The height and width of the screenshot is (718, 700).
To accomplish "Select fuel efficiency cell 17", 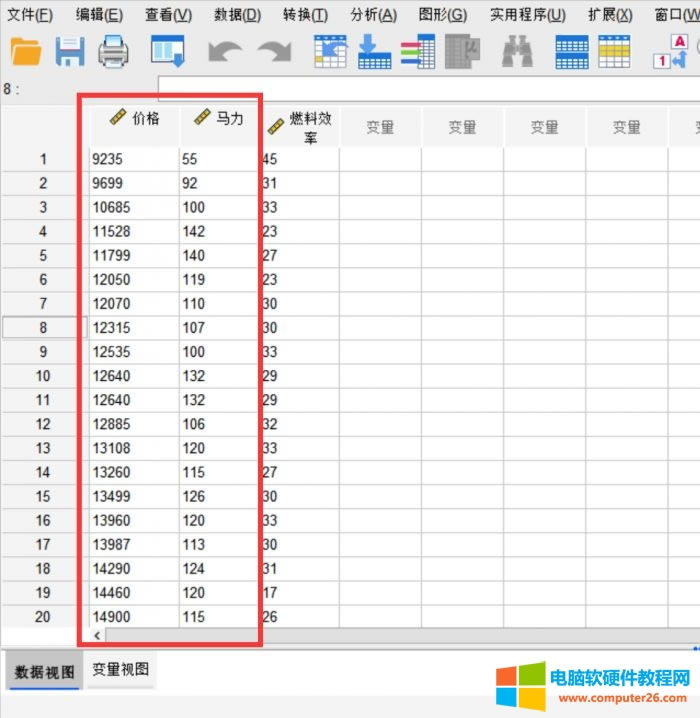I will pos(301,593).
